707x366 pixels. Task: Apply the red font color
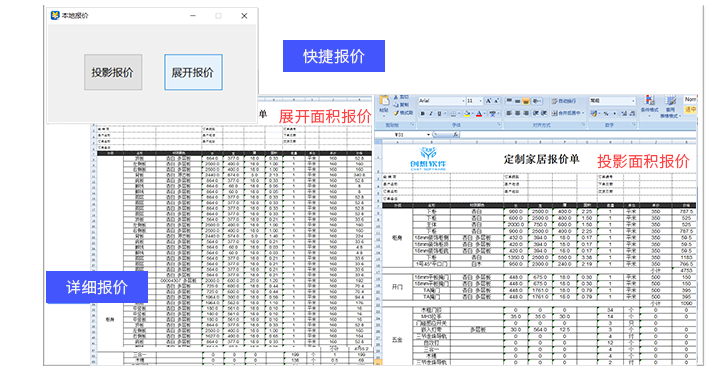point(479,113)
